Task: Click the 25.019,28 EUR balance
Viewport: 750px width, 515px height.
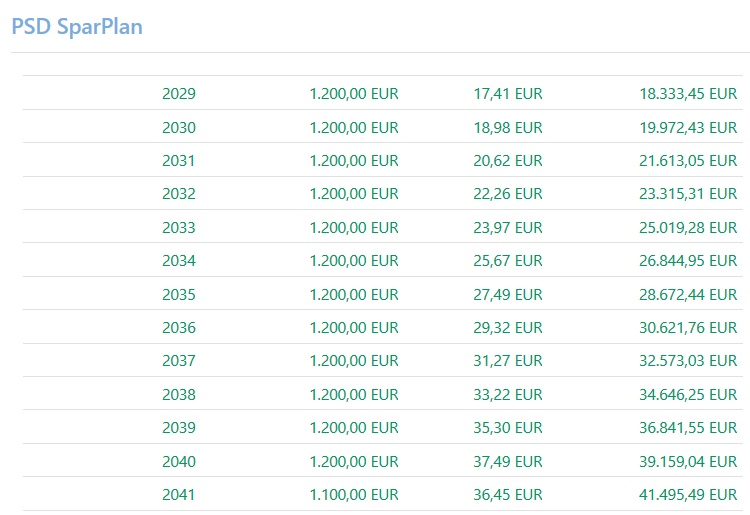Action: 688,227
